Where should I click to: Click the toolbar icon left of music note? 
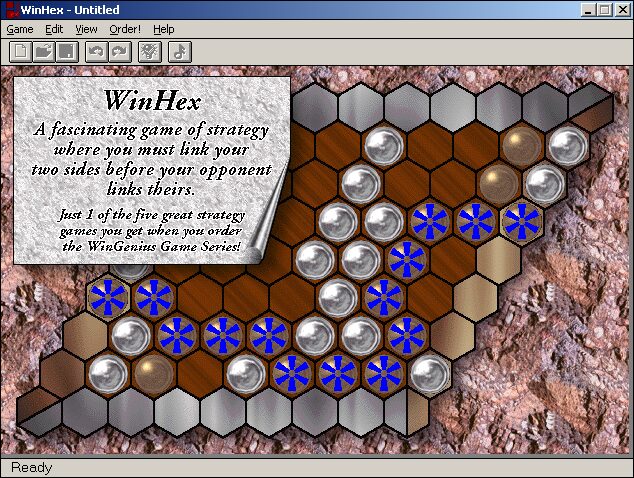[x=149, y=51]
